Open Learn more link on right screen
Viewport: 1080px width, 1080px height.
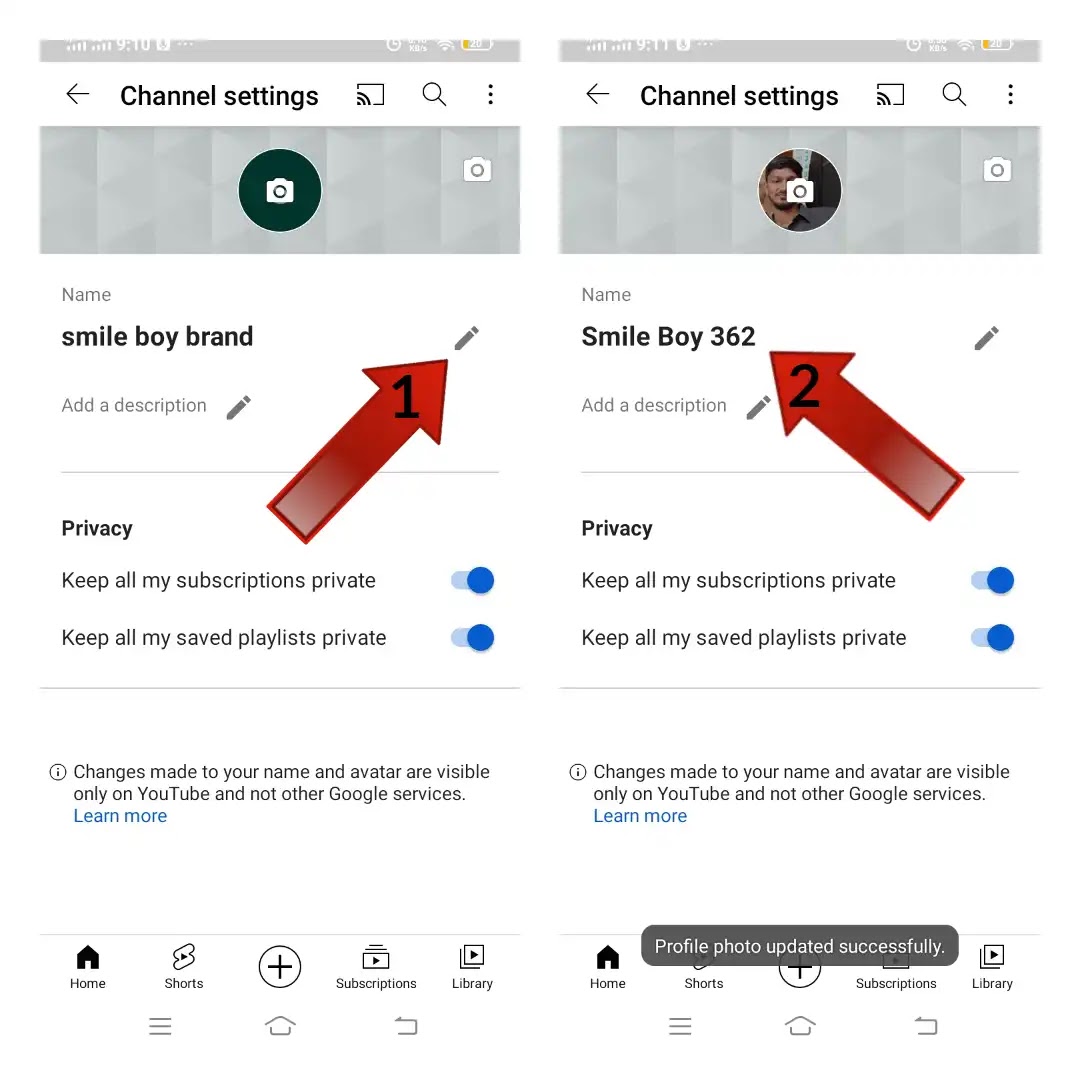point(641,816)
